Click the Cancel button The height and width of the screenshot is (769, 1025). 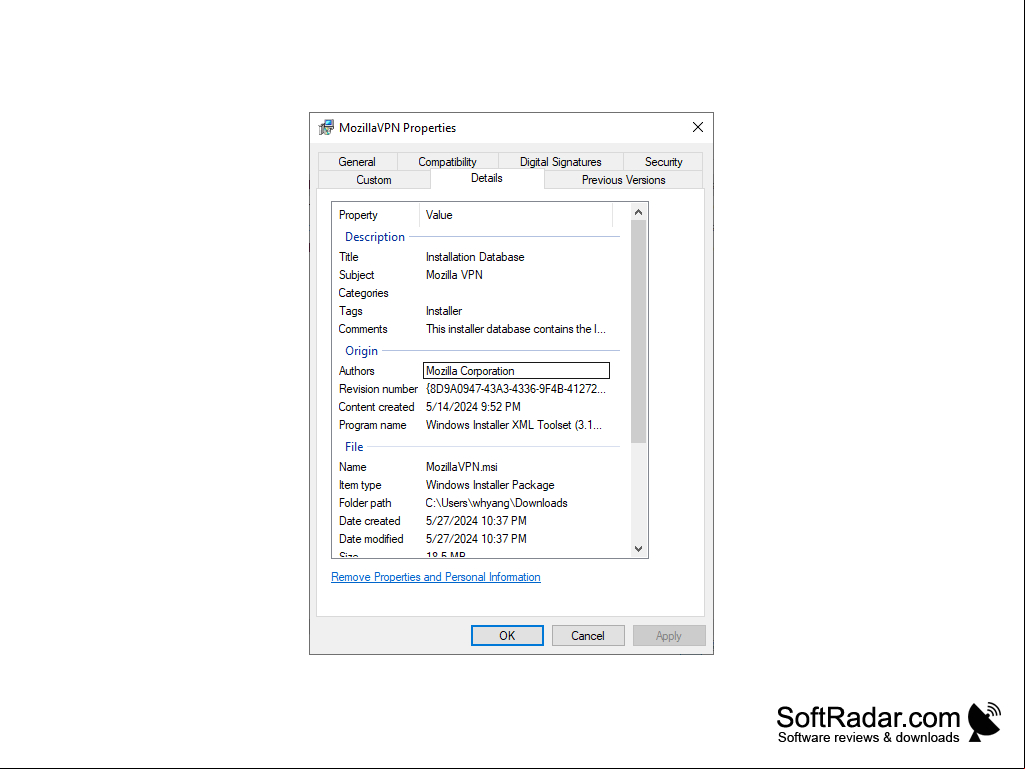[x=588, y=636]
